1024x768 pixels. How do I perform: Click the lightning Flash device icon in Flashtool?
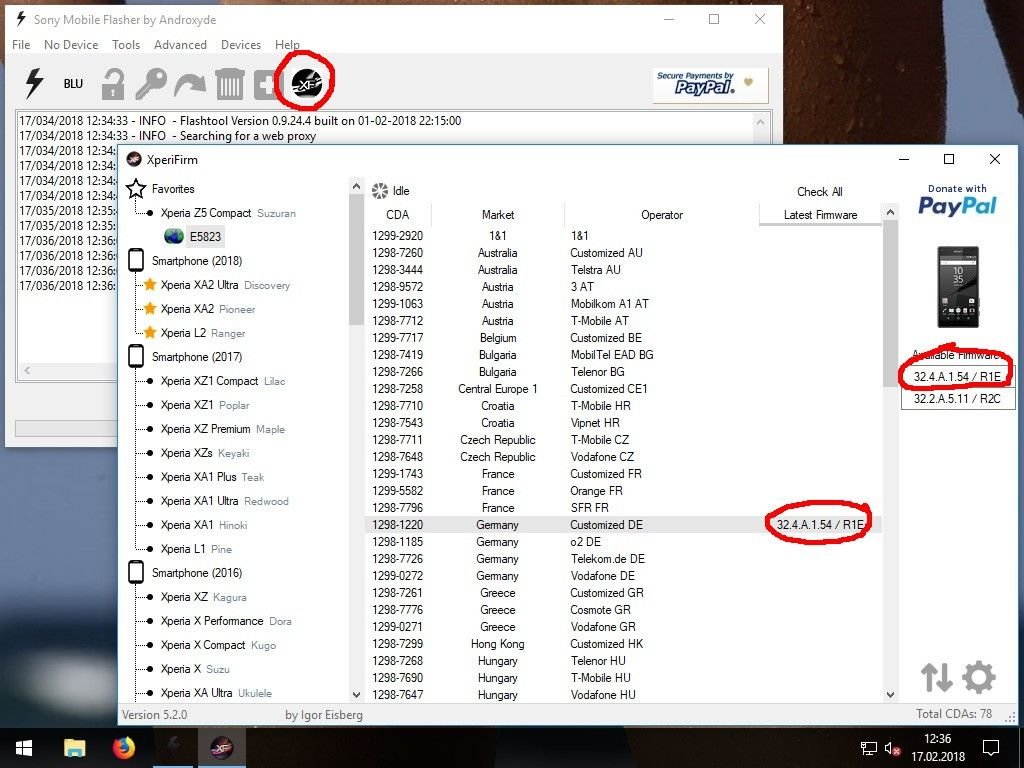coord(34,83)
